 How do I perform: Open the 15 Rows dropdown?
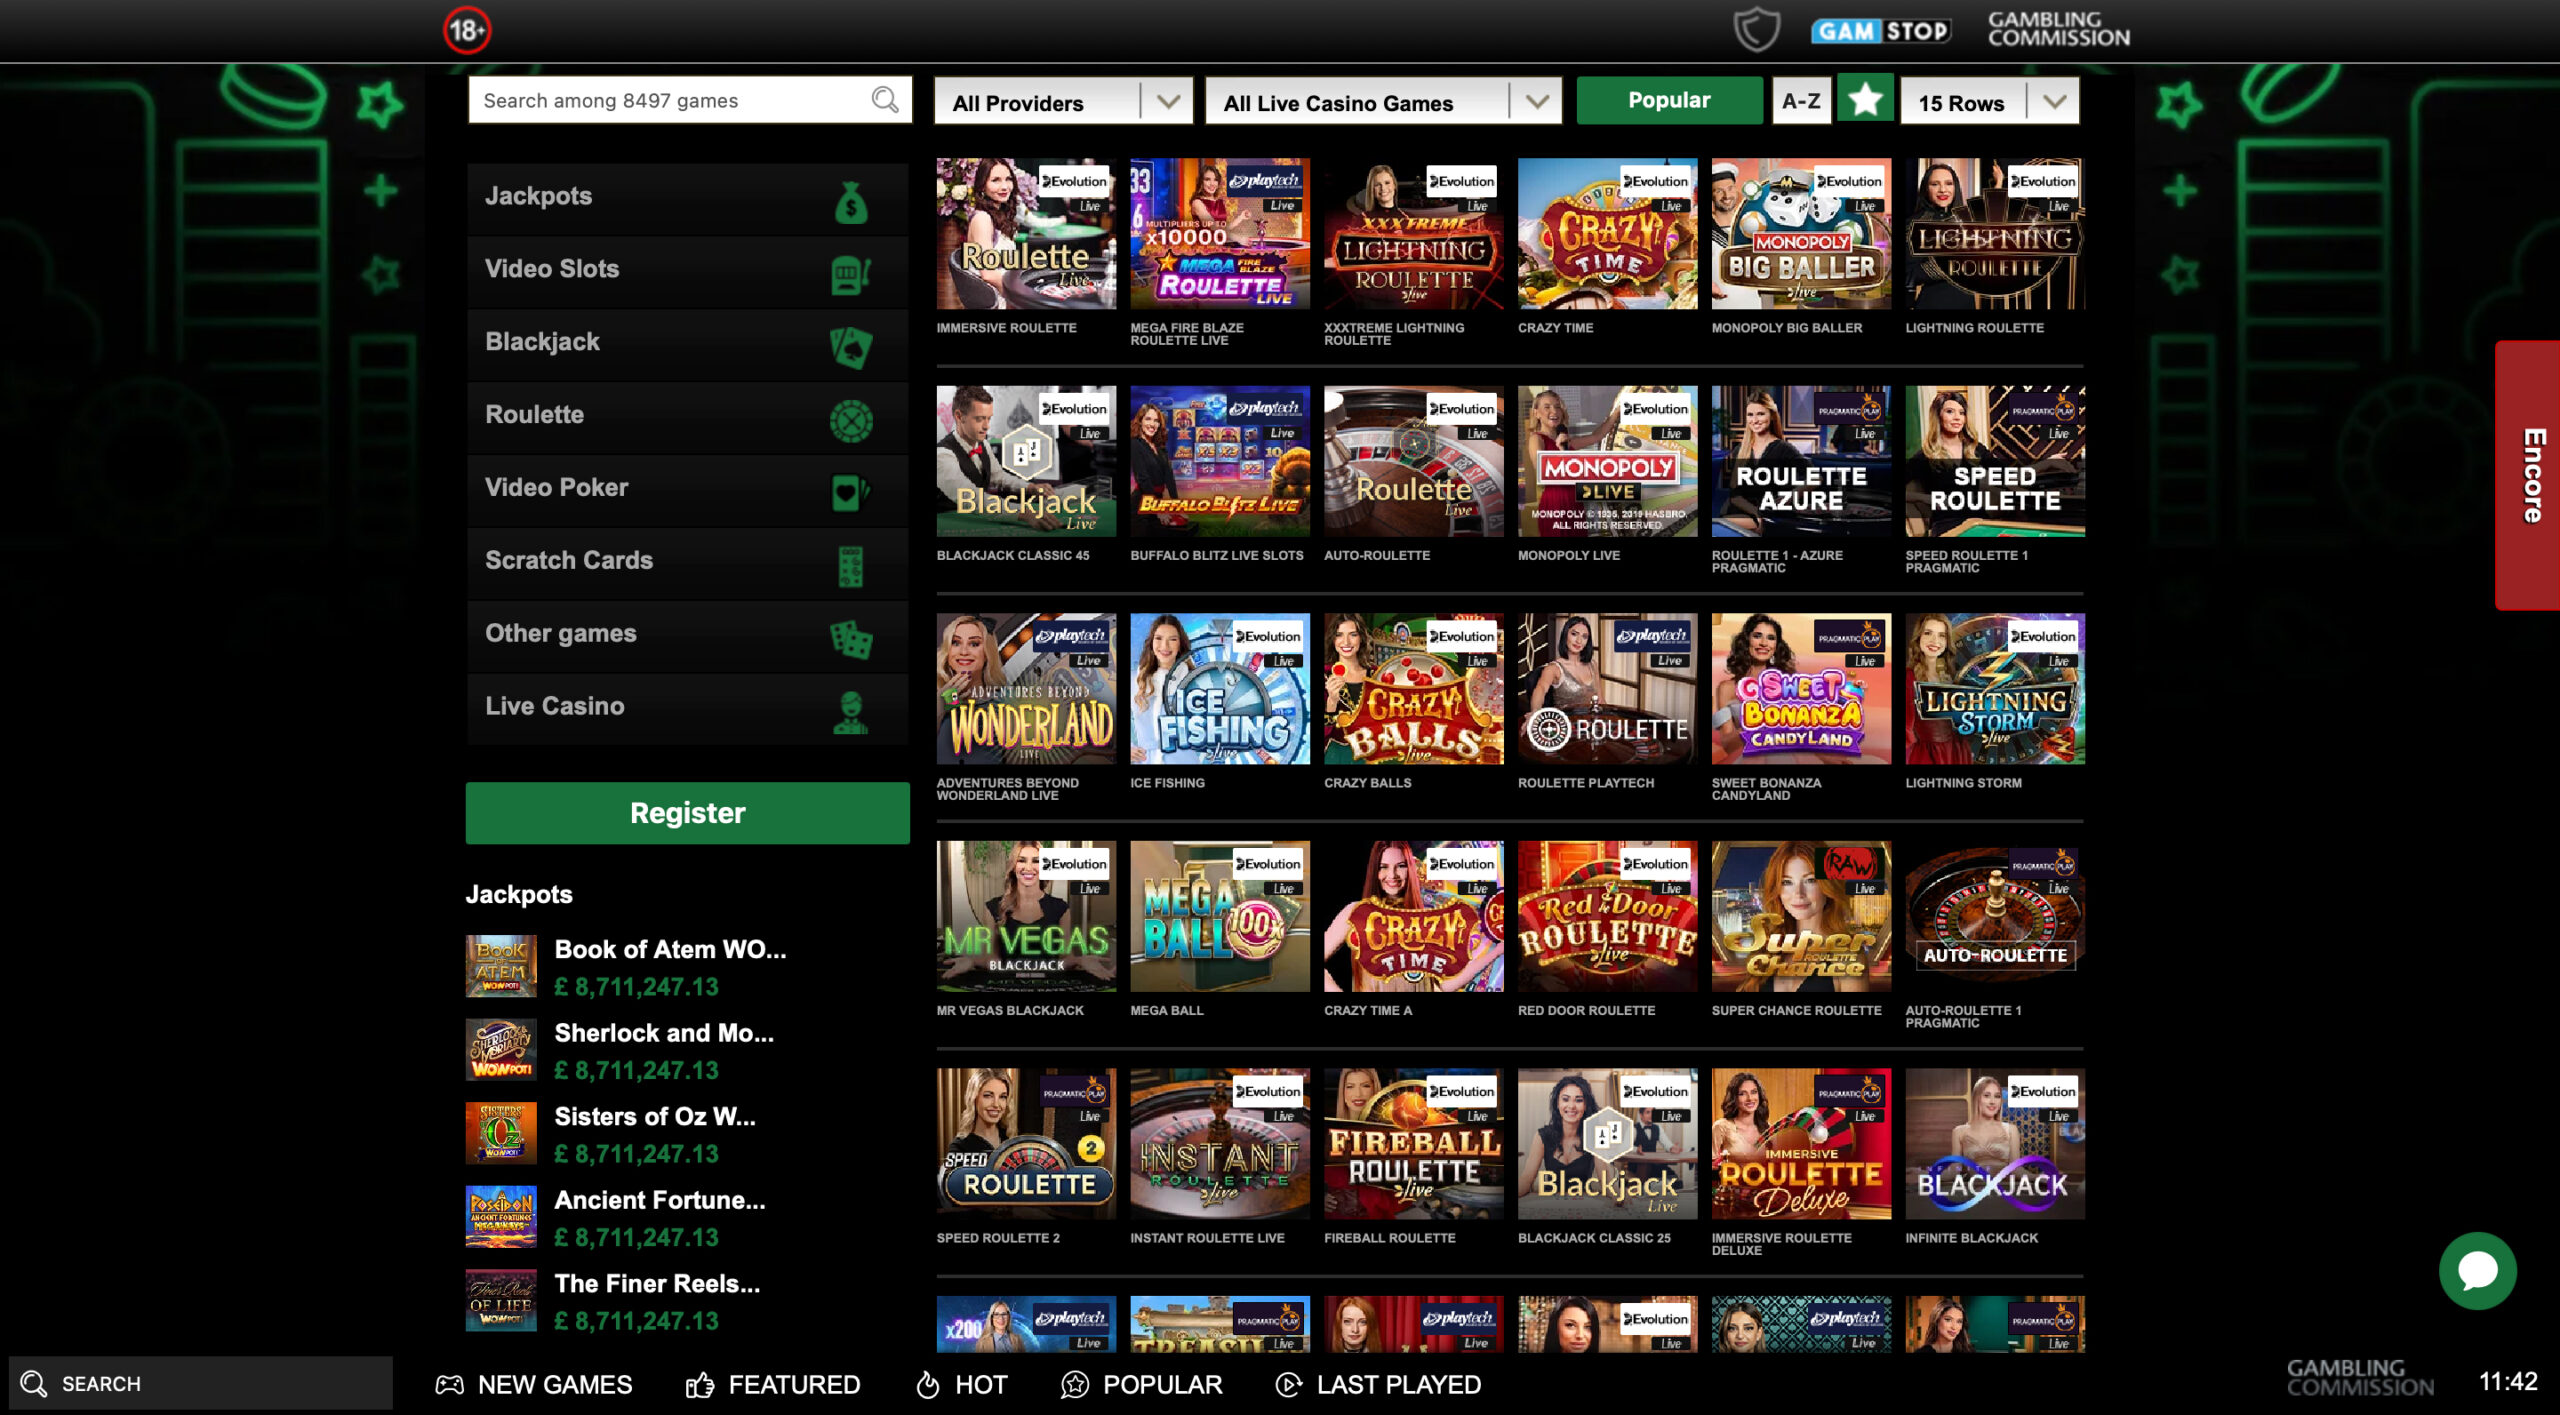point(1990,101)
